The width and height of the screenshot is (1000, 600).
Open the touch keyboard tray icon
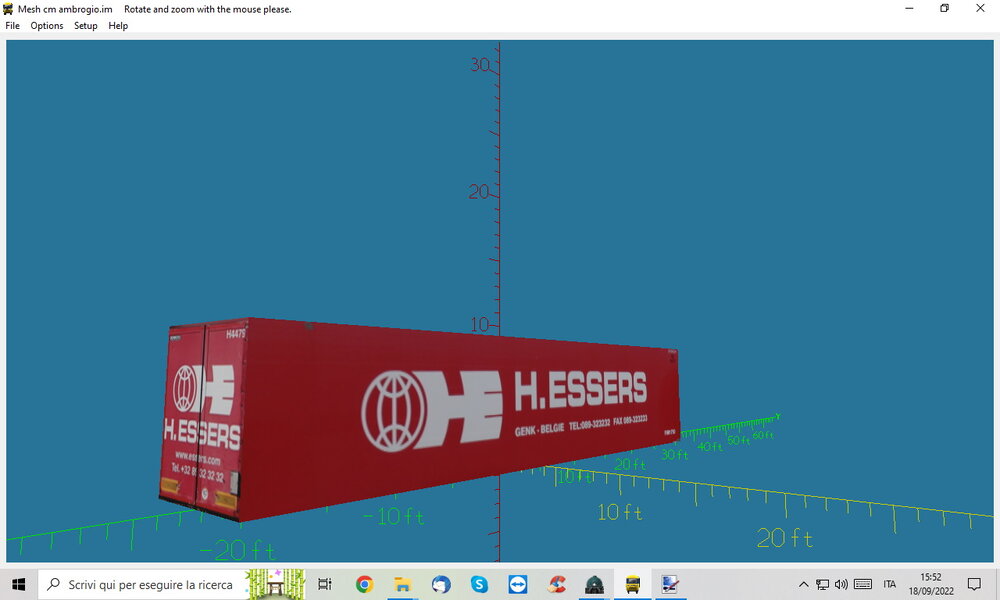click(x=863, y=584)
